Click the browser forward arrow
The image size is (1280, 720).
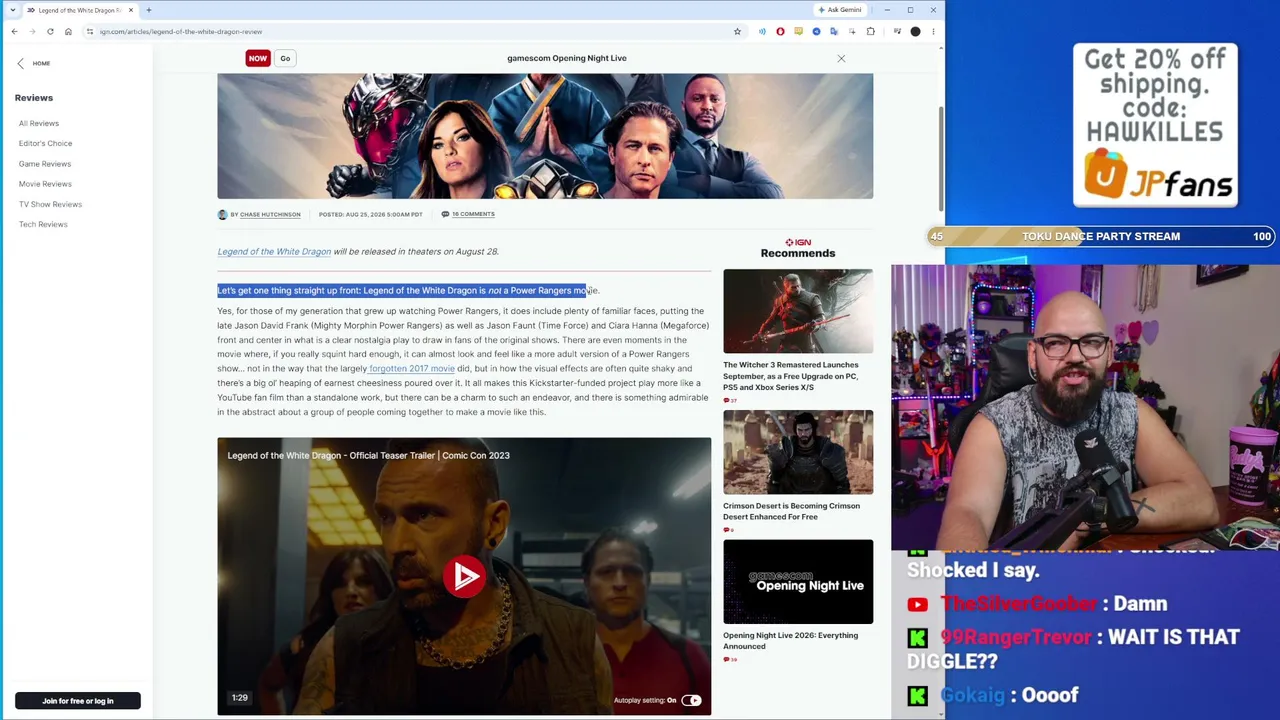pyautogui.click(x=32, y=31)
